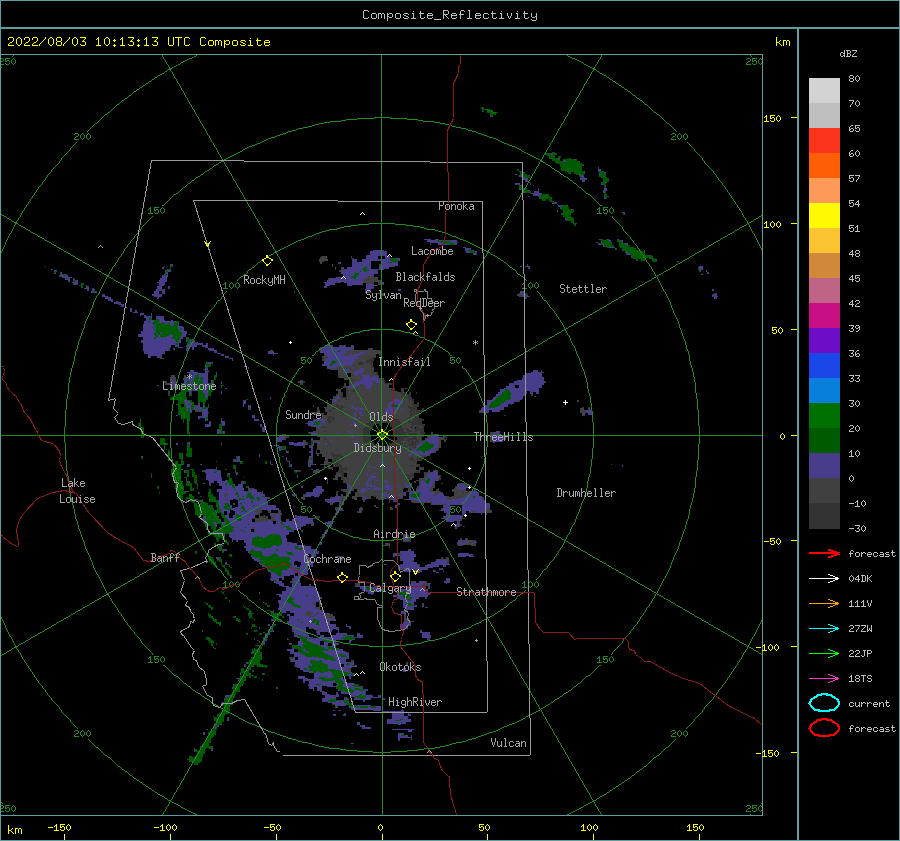Select the blue 33-36 dBZ swatch

tap(824, 365)
